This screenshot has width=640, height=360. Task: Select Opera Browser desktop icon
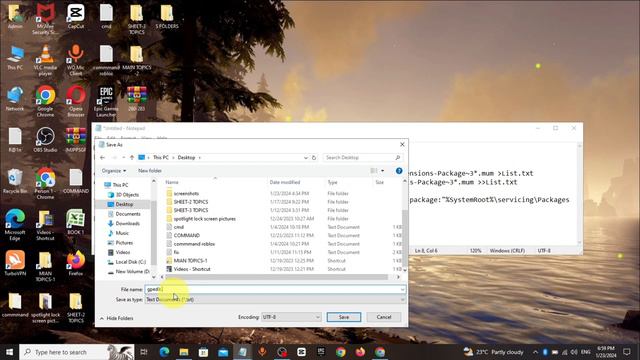[x=76, y=101]
